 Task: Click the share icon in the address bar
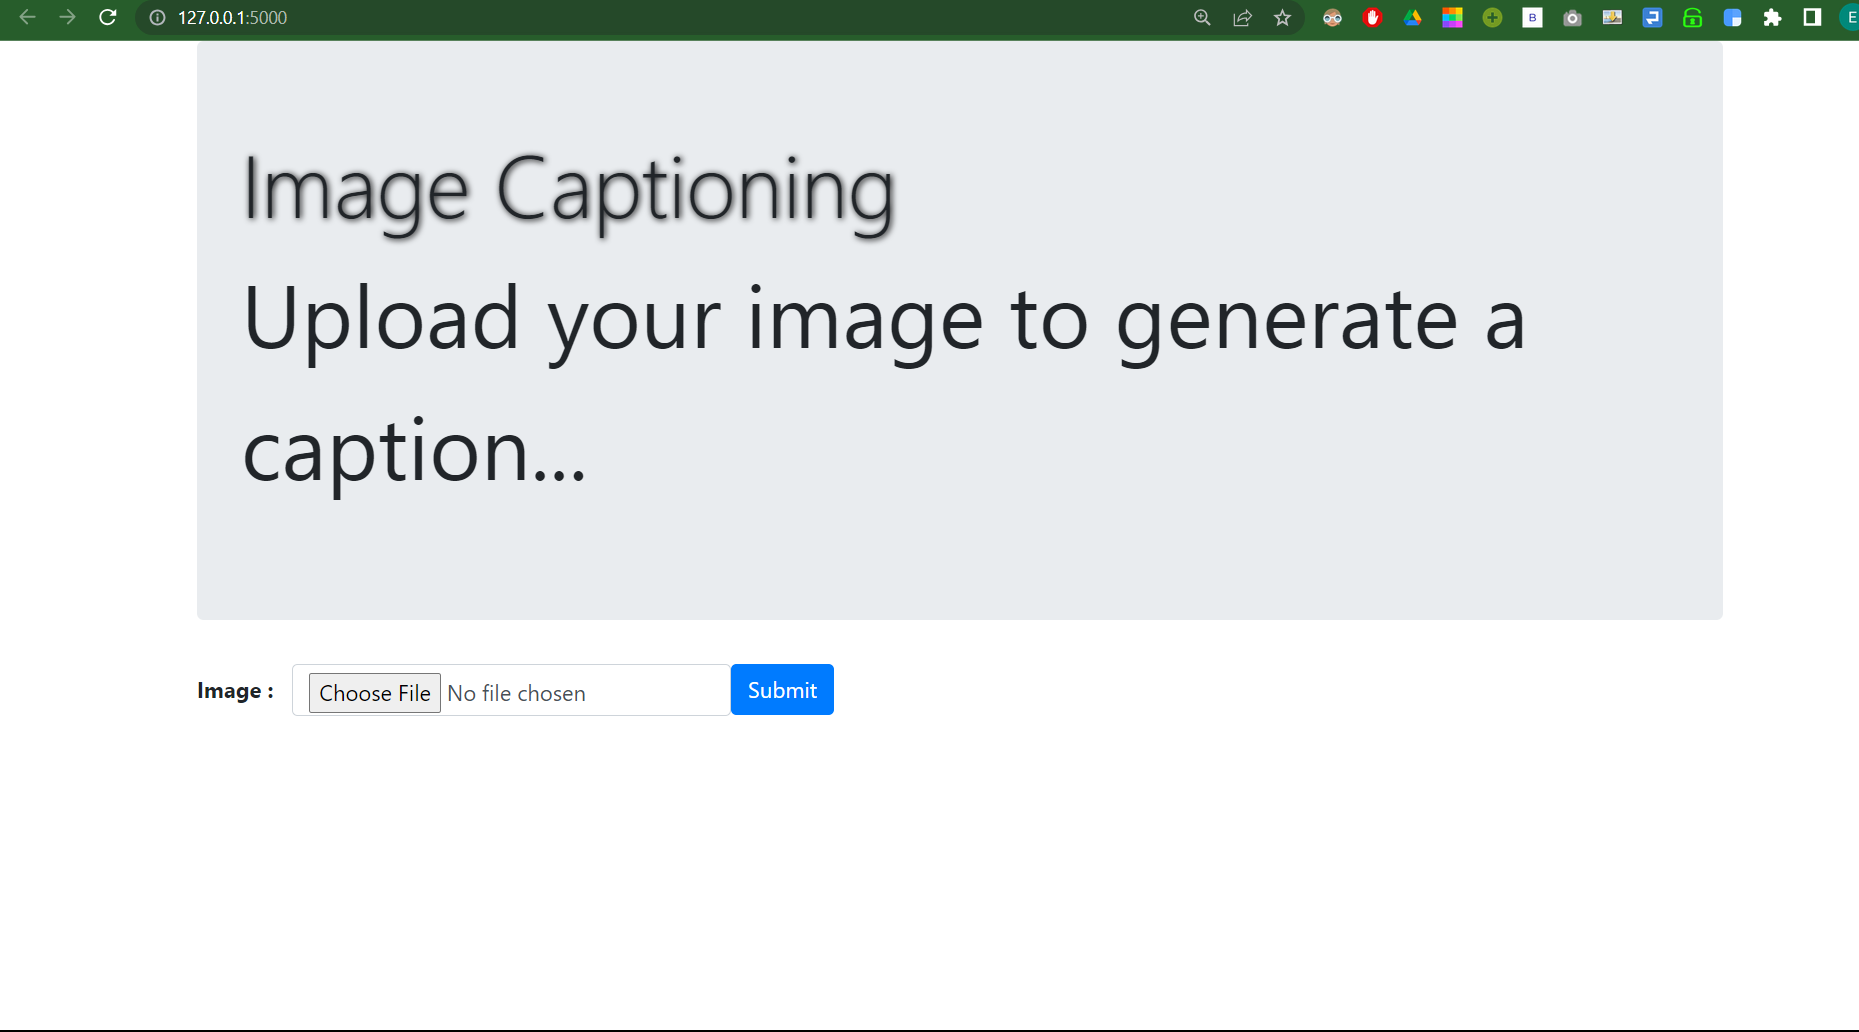click(x=1242, y=17)
